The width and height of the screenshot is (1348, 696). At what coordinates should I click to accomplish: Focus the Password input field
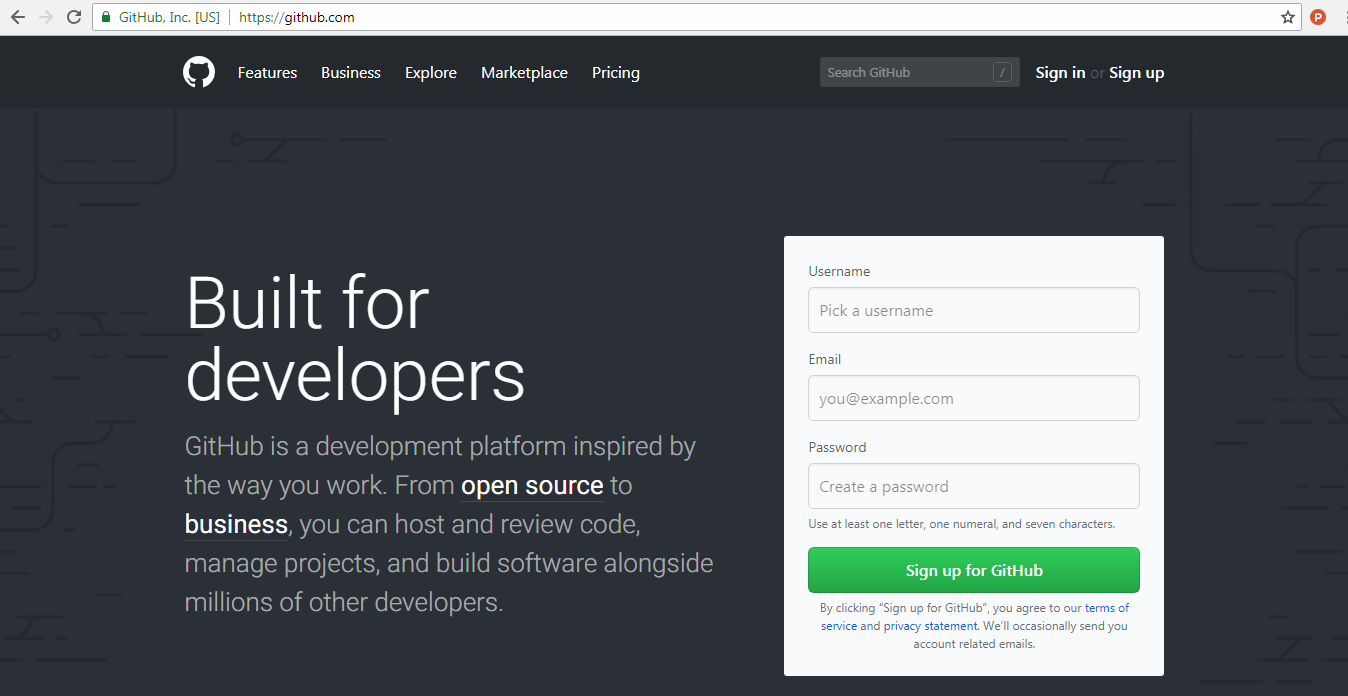click(x=974, y=486)
